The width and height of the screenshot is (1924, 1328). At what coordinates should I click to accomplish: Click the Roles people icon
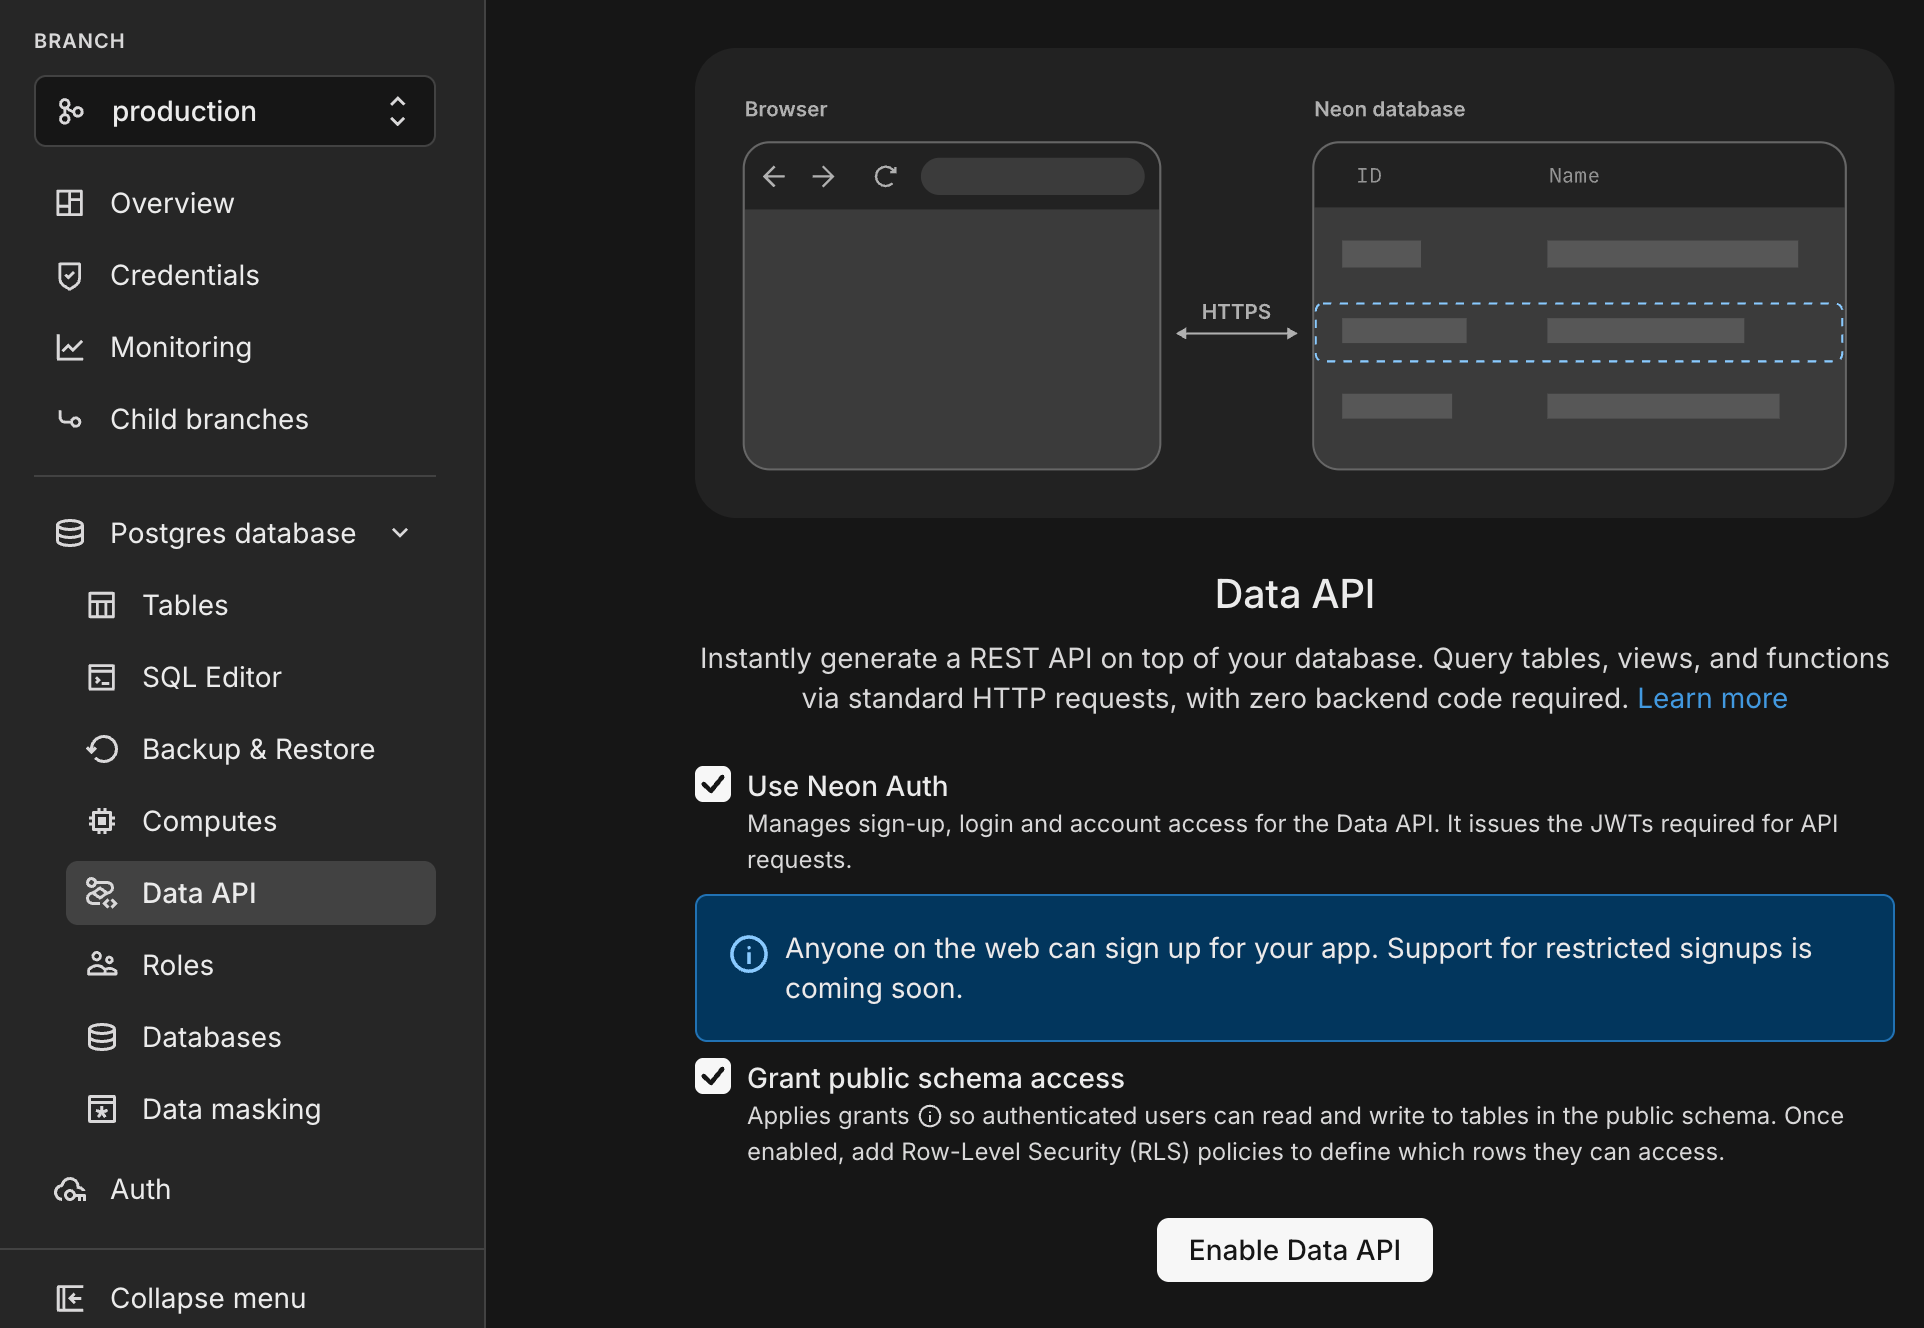click(102, 965)
